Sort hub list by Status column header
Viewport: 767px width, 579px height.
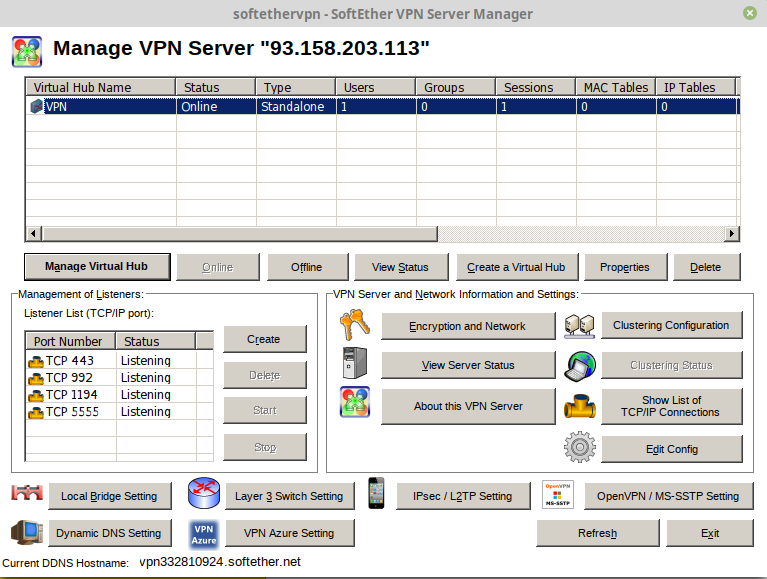216,88
